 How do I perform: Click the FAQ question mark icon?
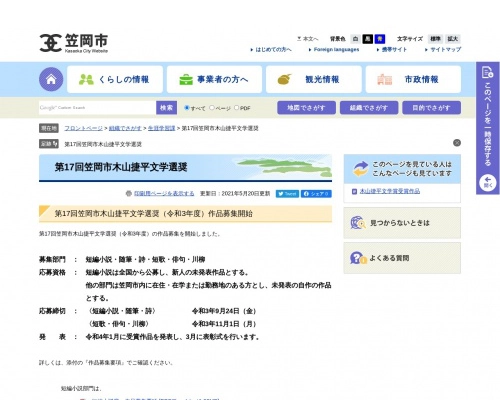click(358, 258)
